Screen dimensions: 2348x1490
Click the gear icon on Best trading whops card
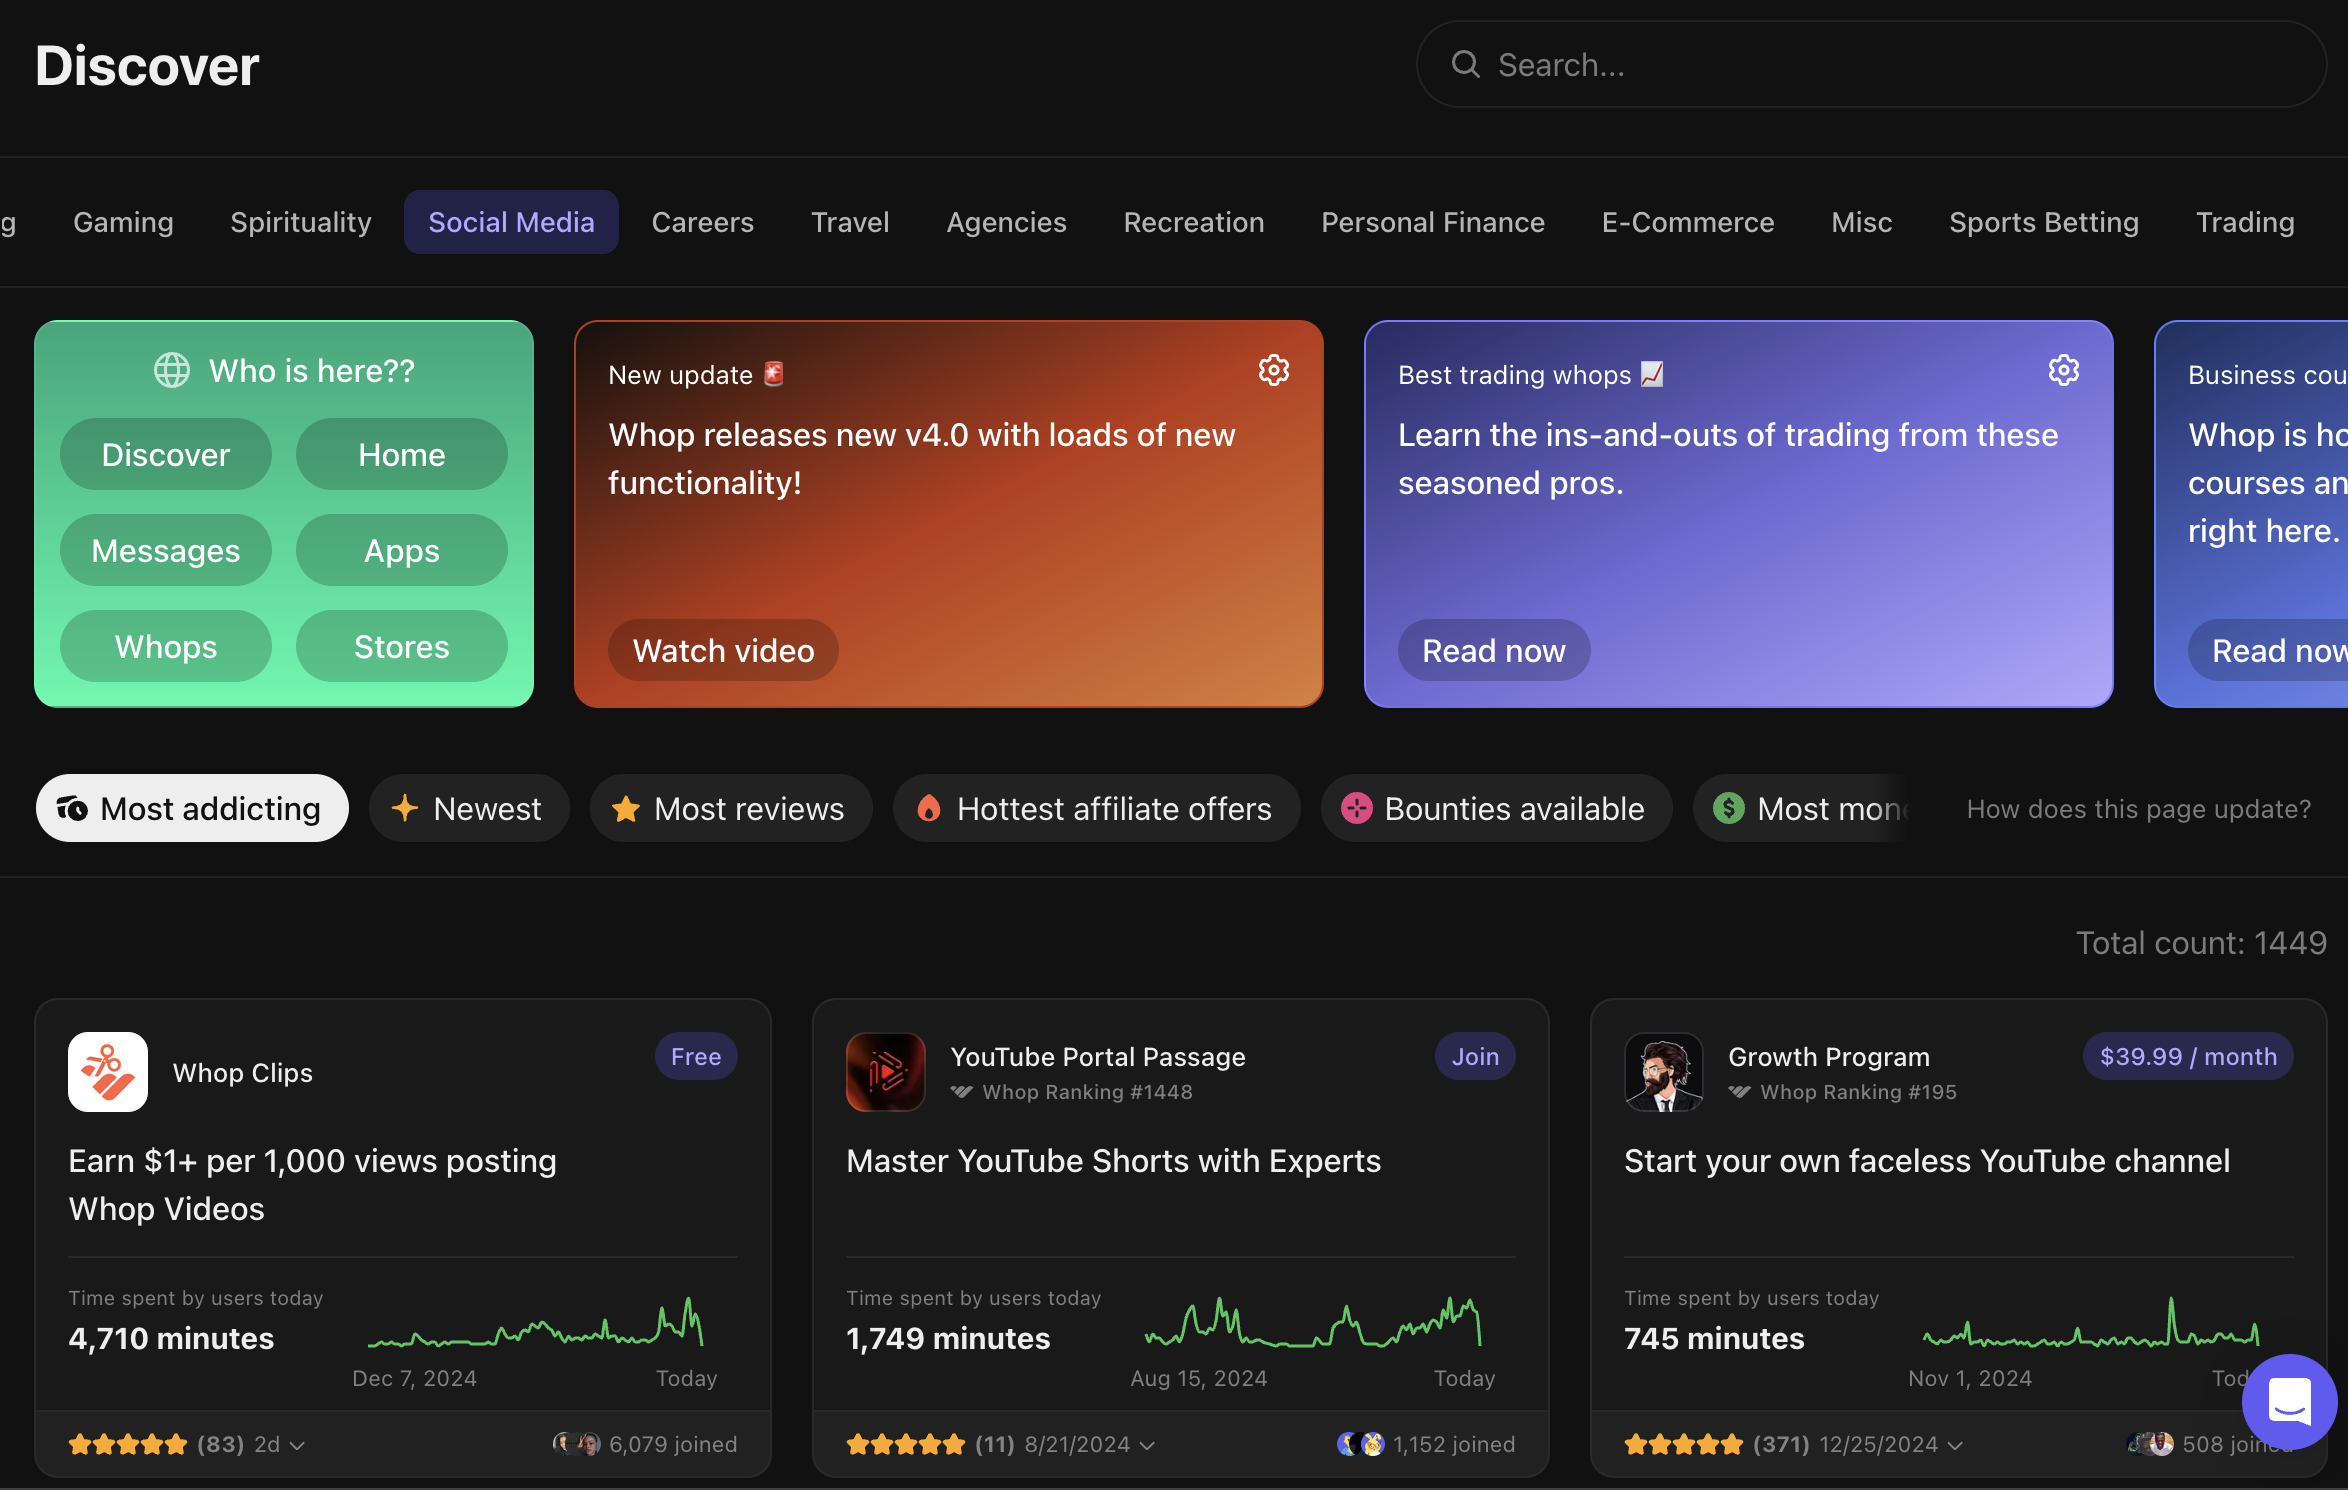coord(2063,371)
